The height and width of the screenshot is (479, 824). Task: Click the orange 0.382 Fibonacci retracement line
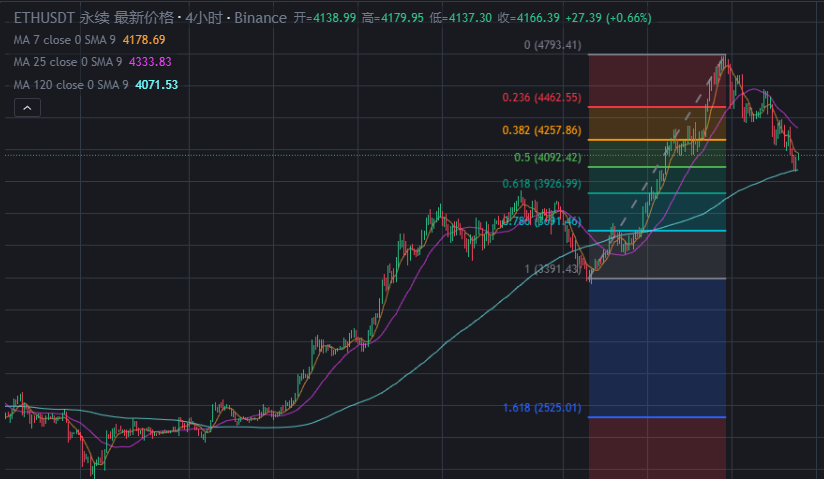tap(657, 140)
